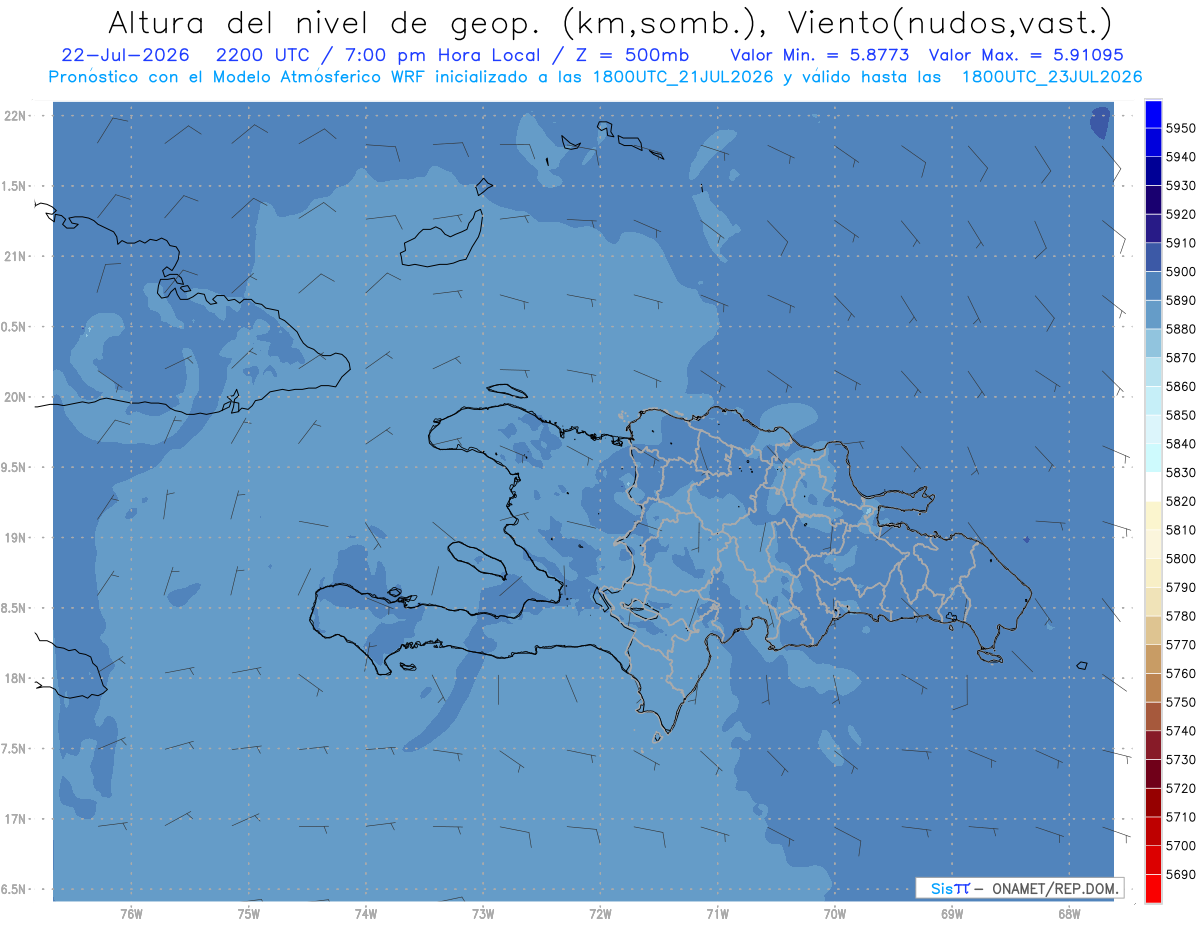
Task: Pick the pale yellow swatch between 5810 and 5820
Action: click(x=1153, y=515)
